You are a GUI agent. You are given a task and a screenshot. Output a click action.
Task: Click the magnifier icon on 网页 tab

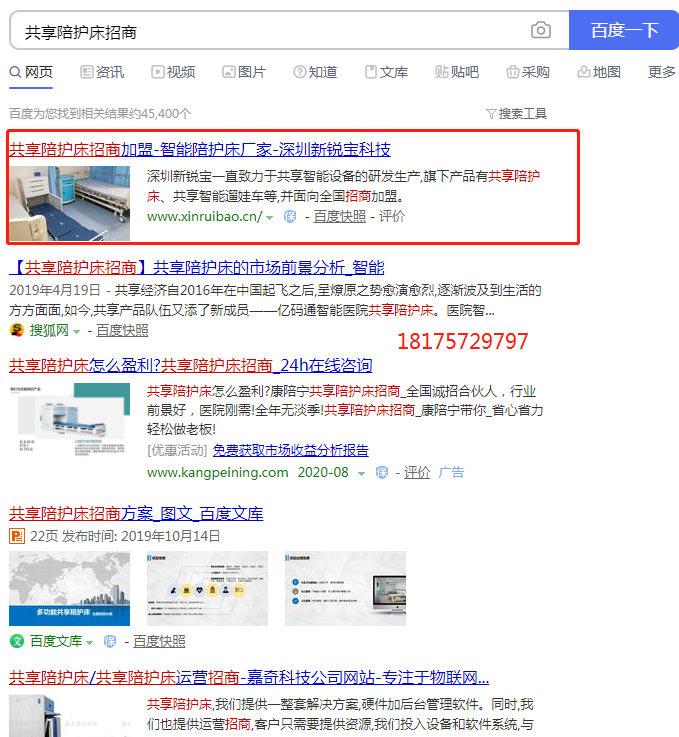coord(15,72)
